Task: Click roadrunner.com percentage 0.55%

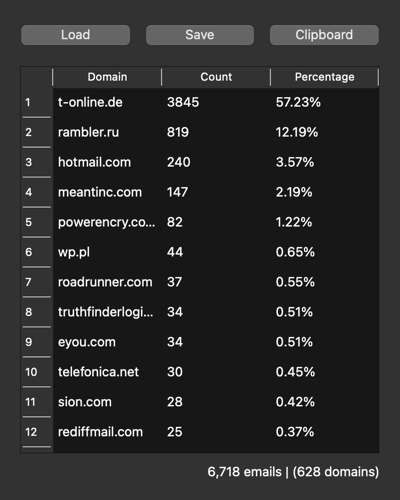Action: click(x=325, y=282)
